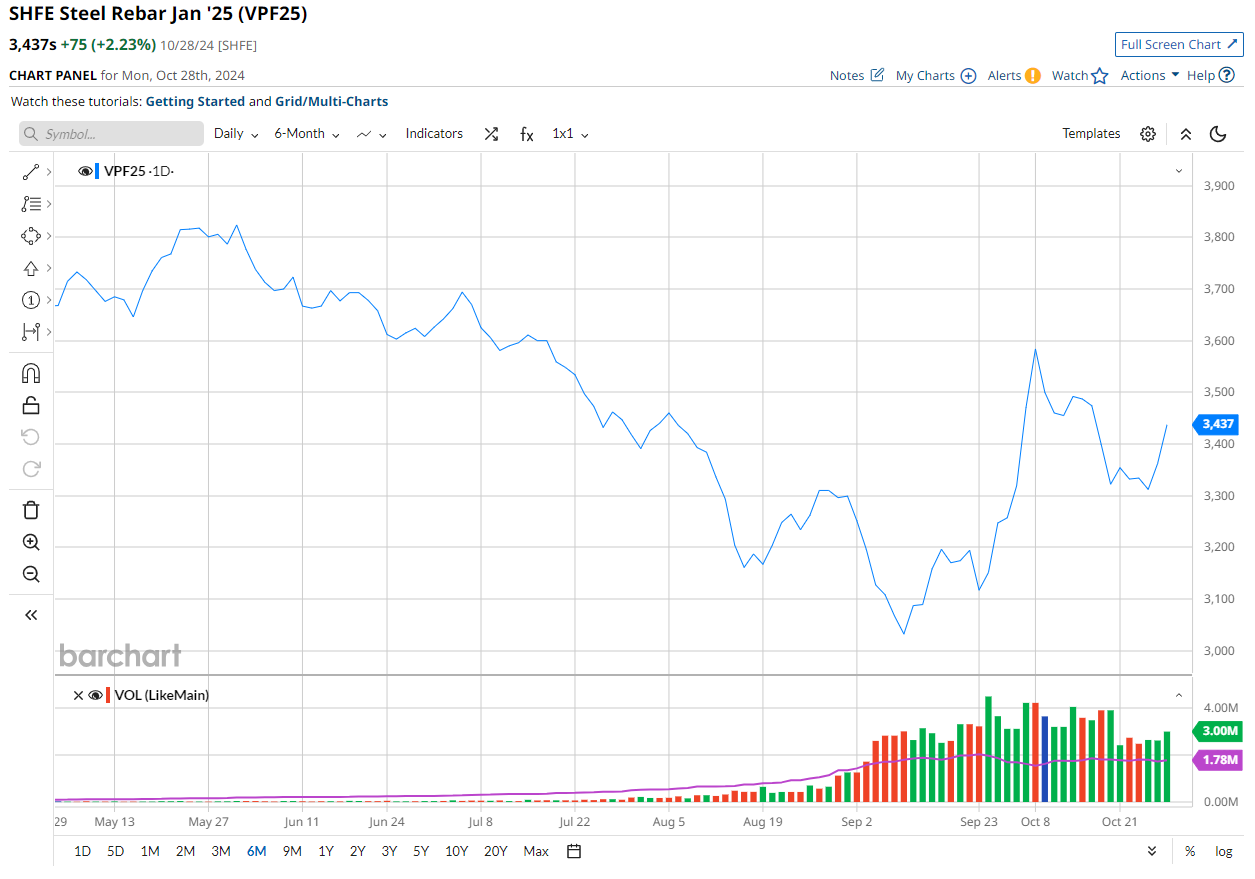The width and height of the screenshot is (1255, 879).
Task: Select the trend line drawing tool
Action: tap(30, 172)
